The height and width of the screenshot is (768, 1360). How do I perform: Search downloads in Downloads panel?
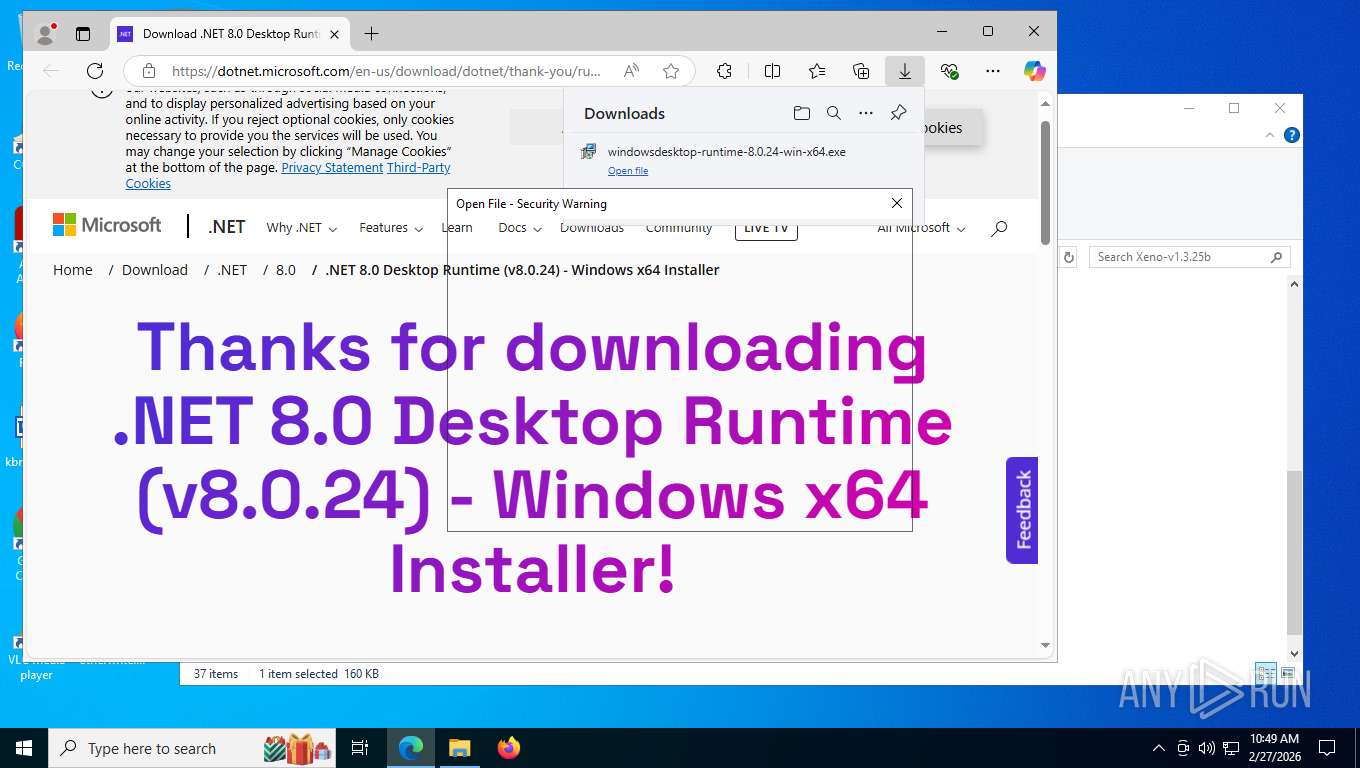click(834, 113)
